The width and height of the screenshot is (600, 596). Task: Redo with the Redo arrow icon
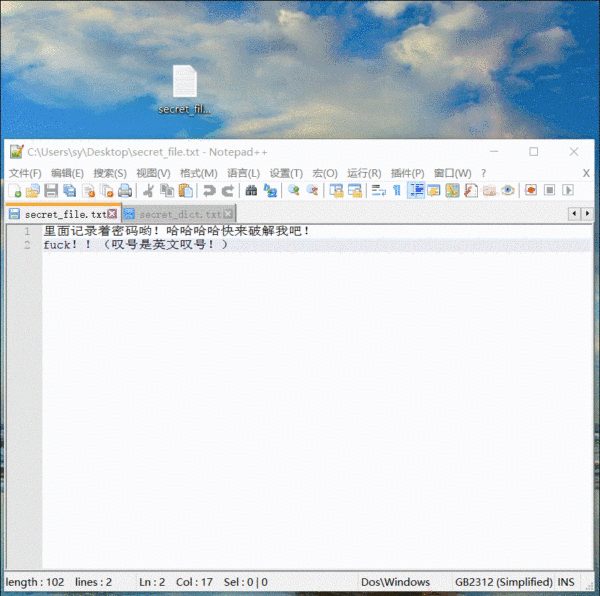coord(228,190)
